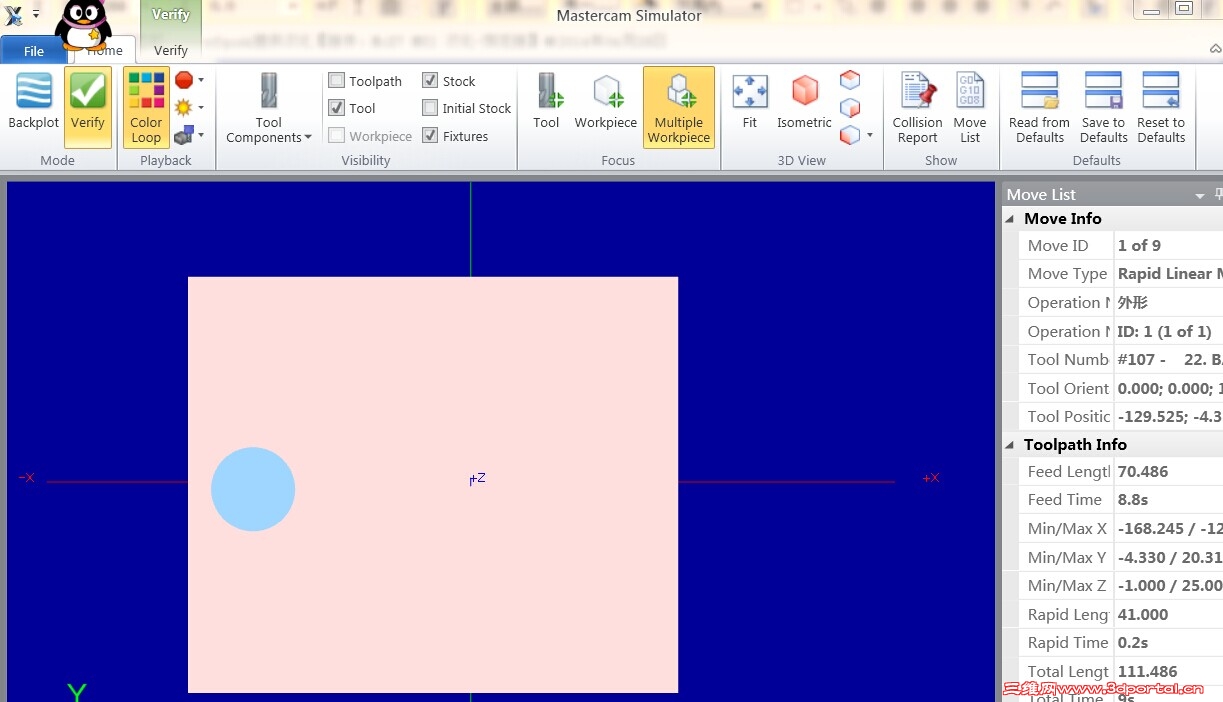
Task: Click the Tool Orientation row value
Action: 1169,389
